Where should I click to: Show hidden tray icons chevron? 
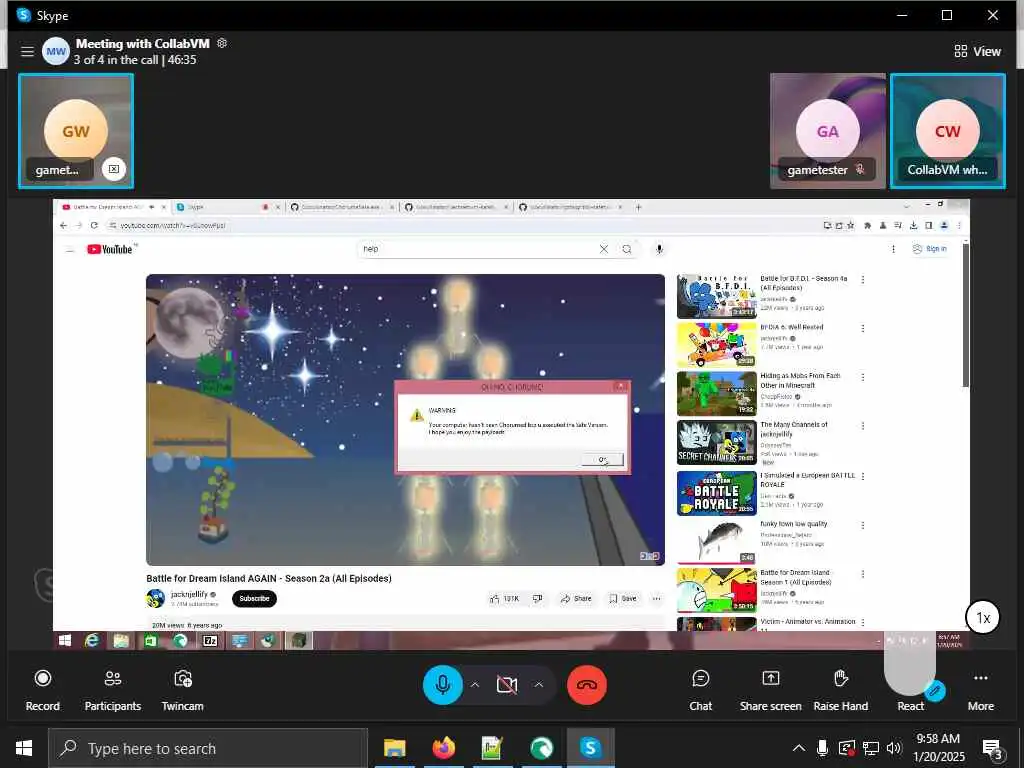tap(799, 748)
